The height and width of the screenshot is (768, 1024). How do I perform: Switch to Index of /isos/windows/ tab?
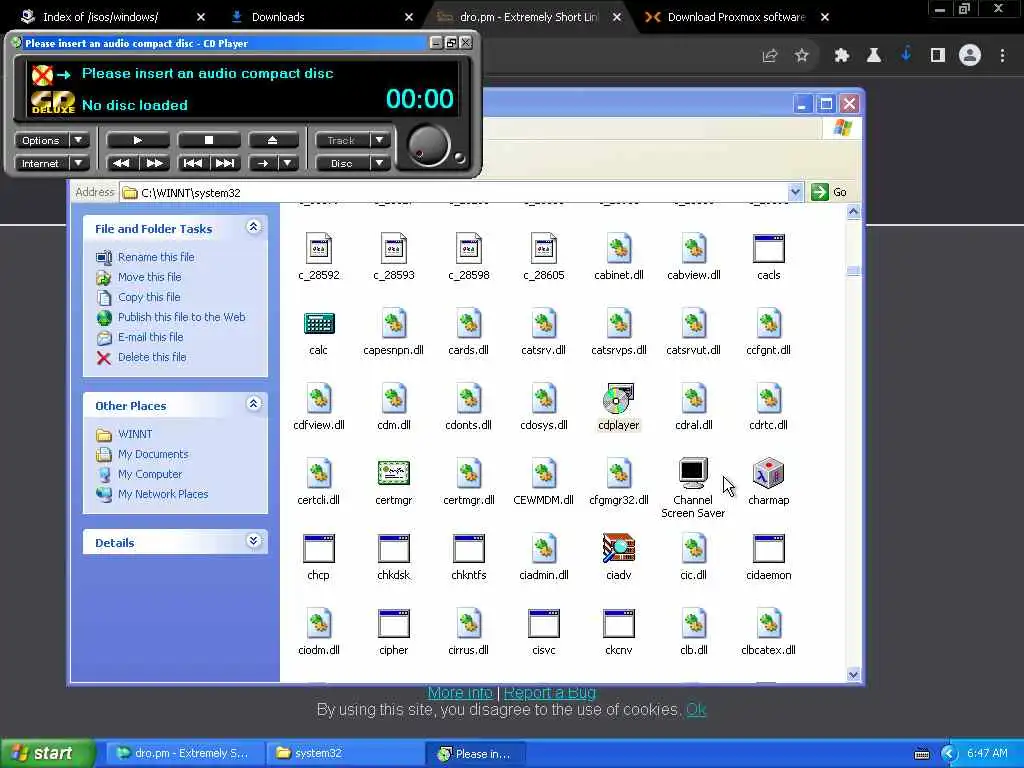[x=101, y=17]
